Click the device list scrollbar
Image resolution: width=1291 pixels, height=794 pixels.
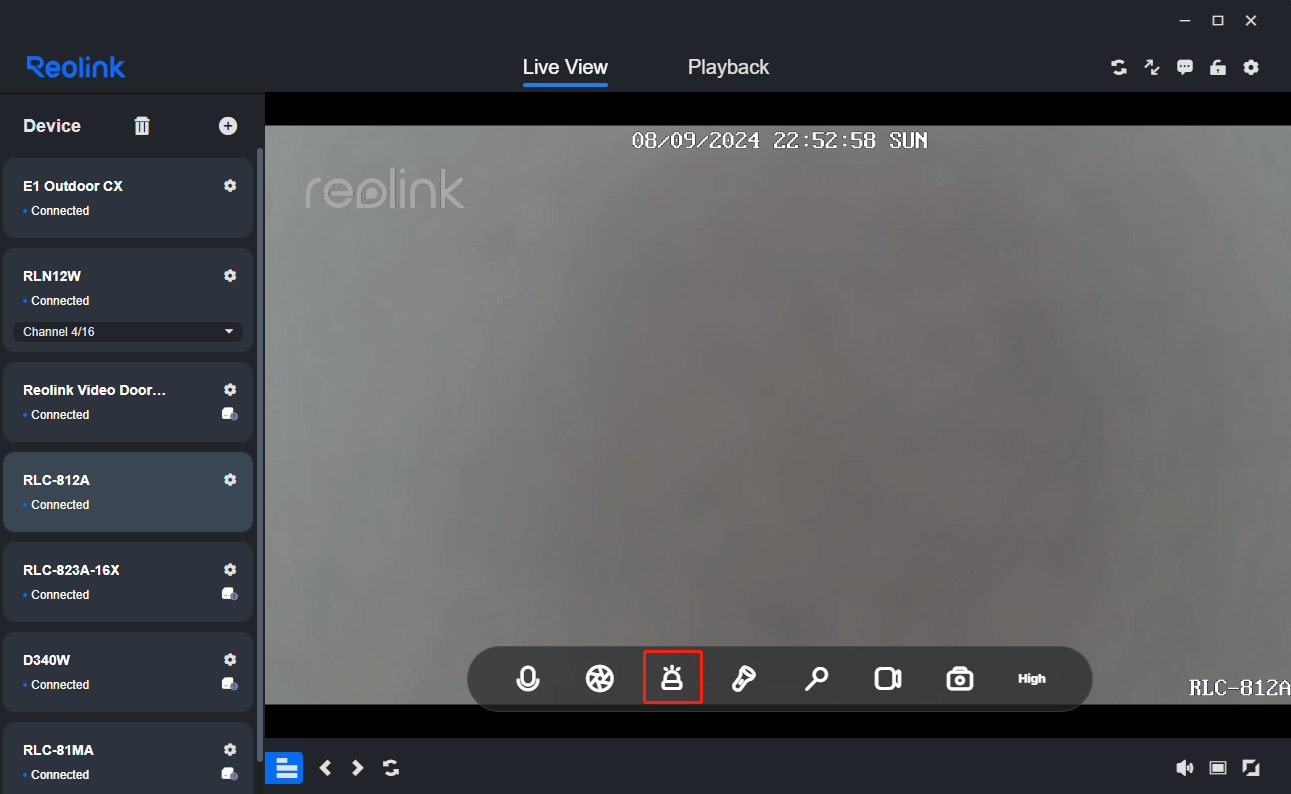pyautogui.click(x=261, y=455)
